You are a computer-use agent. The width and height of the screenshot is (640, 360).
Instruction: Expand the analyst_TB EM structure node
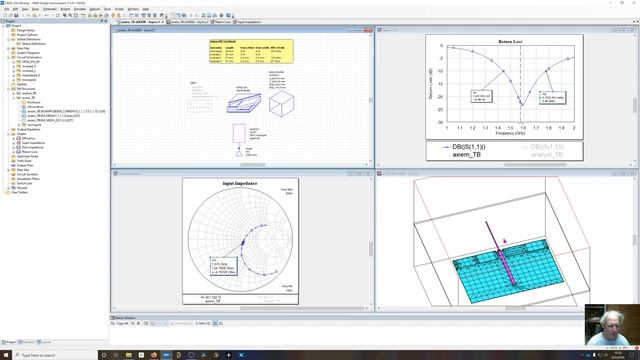point(13,93)
